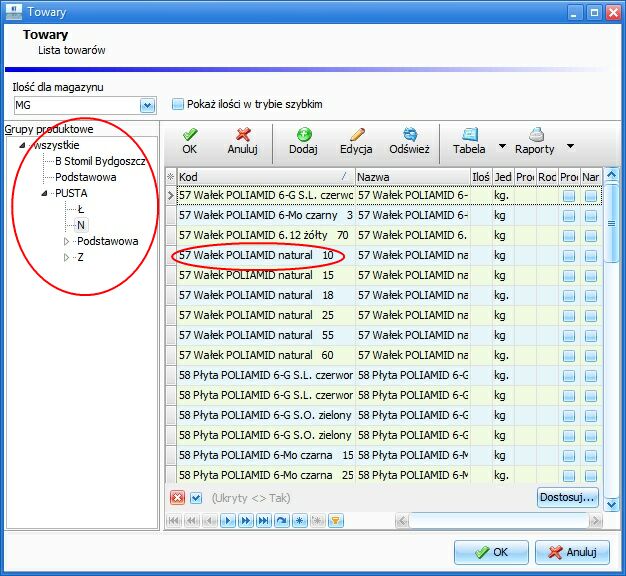The height and width of the screenshot is (576, 626).
Task: Open the MG warehouse dropdown
Action: click(147, 105)
